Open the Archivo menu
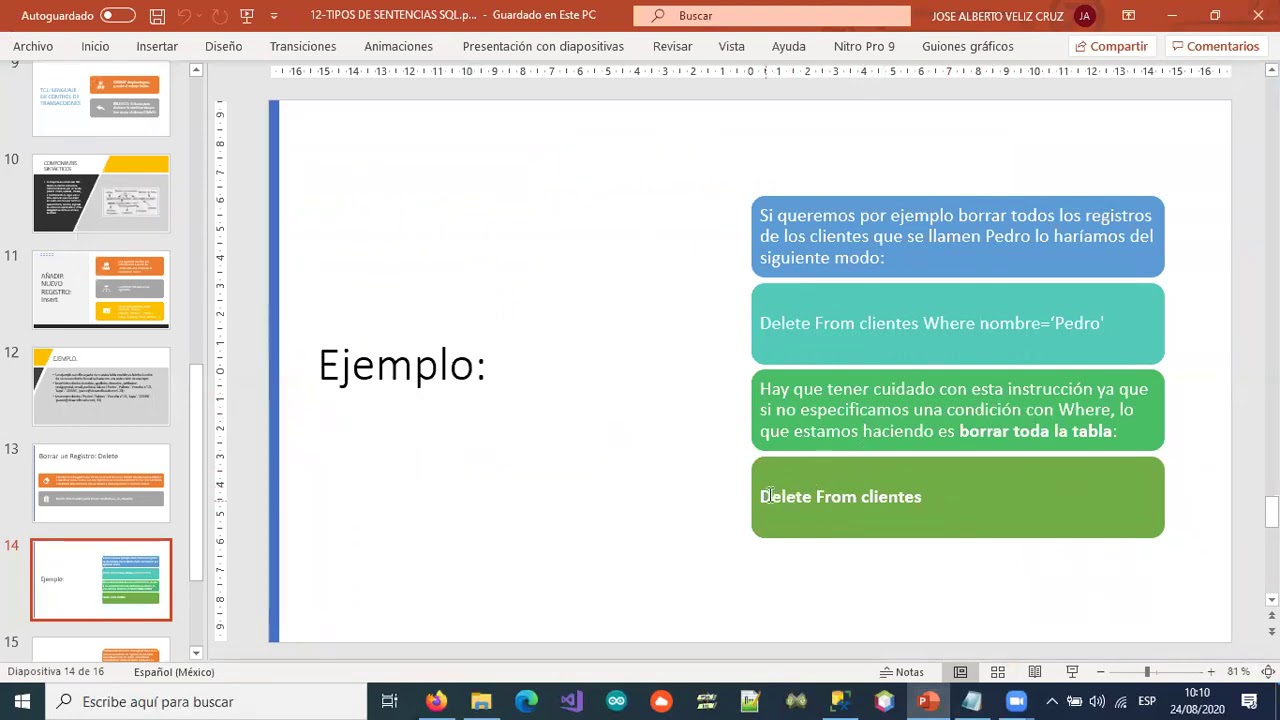 pyautogui.click(x=33, y=46)
